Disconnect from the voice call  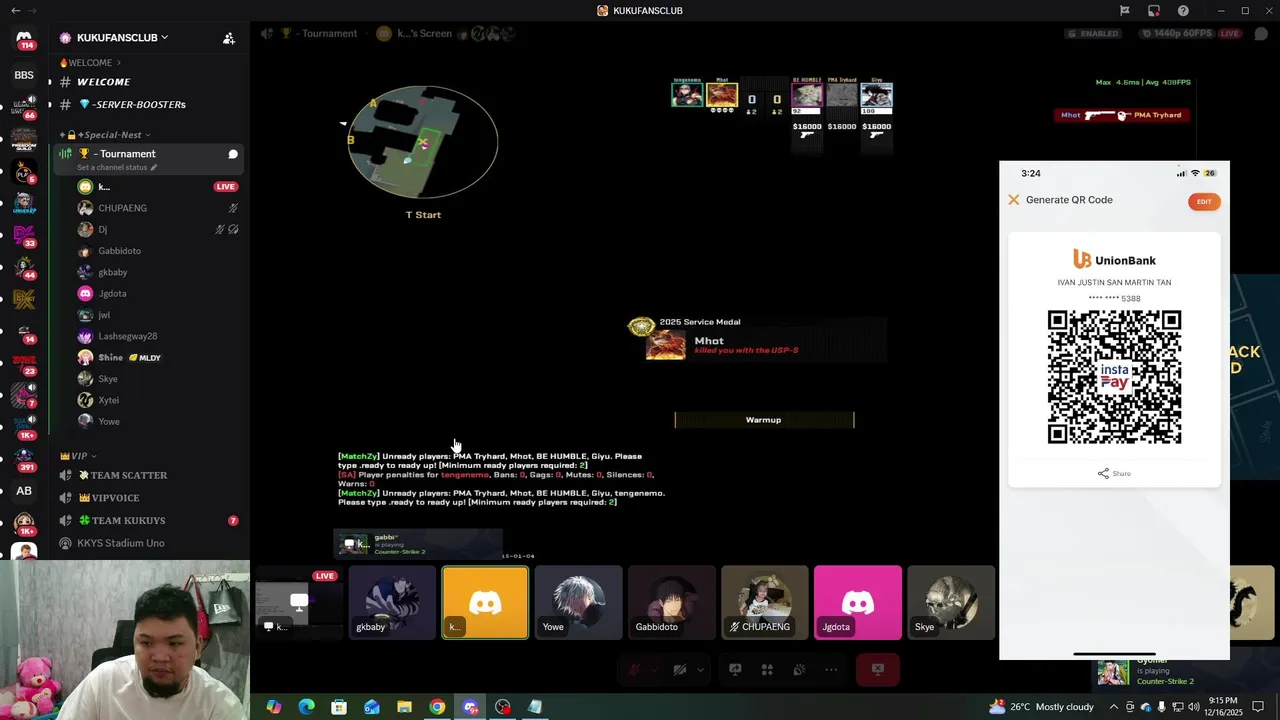(x=878, y=670)
